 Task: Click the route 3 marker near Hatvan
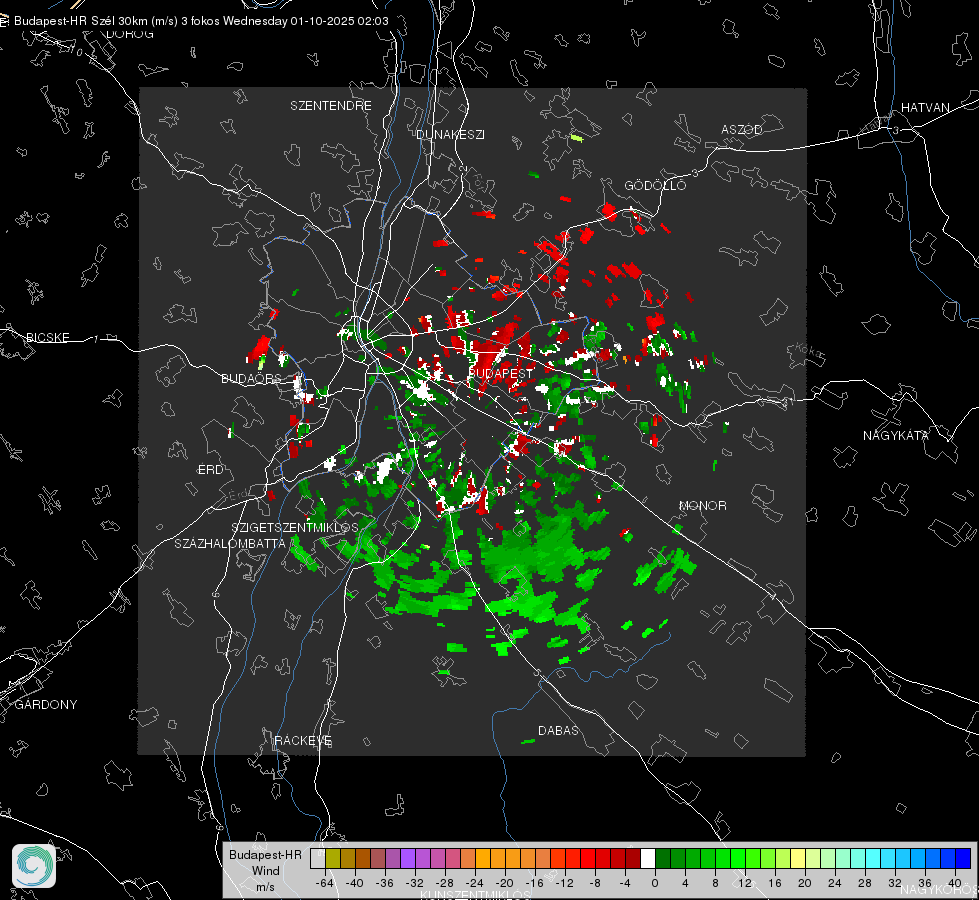[x=896, y=130]
